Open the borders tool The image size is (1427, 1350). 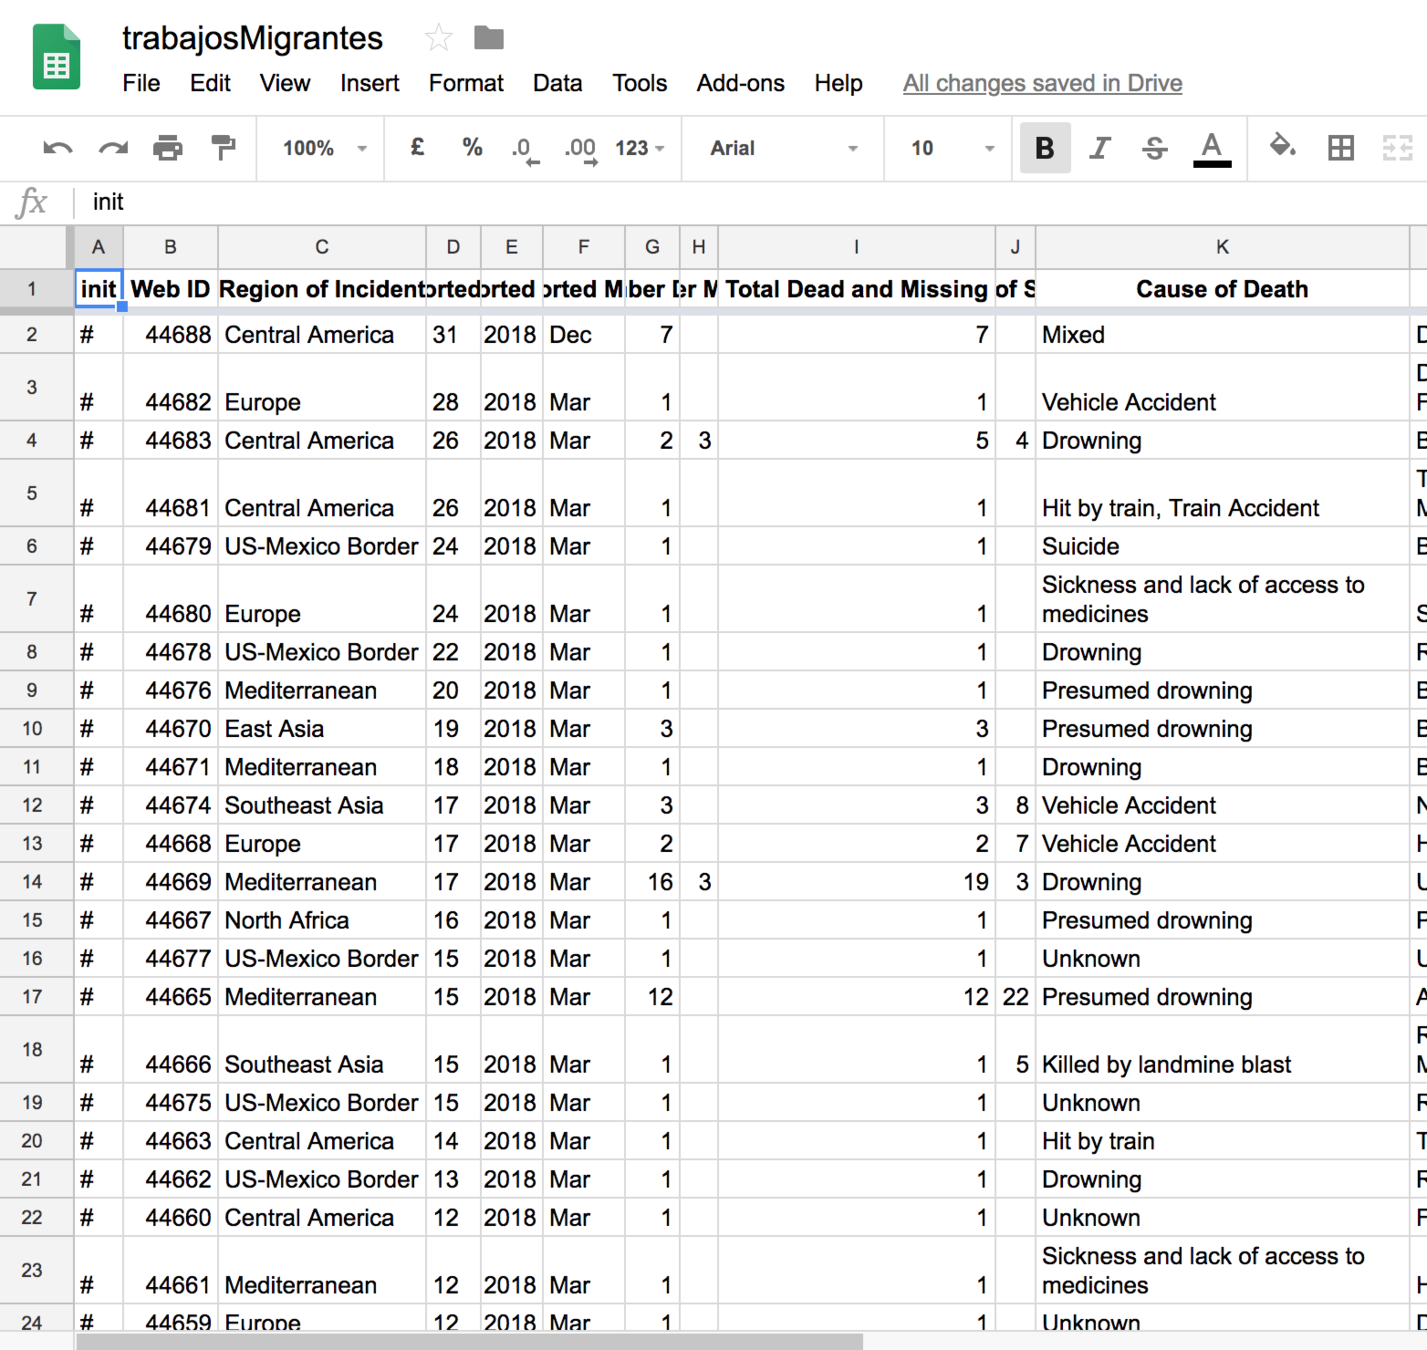1341,148
